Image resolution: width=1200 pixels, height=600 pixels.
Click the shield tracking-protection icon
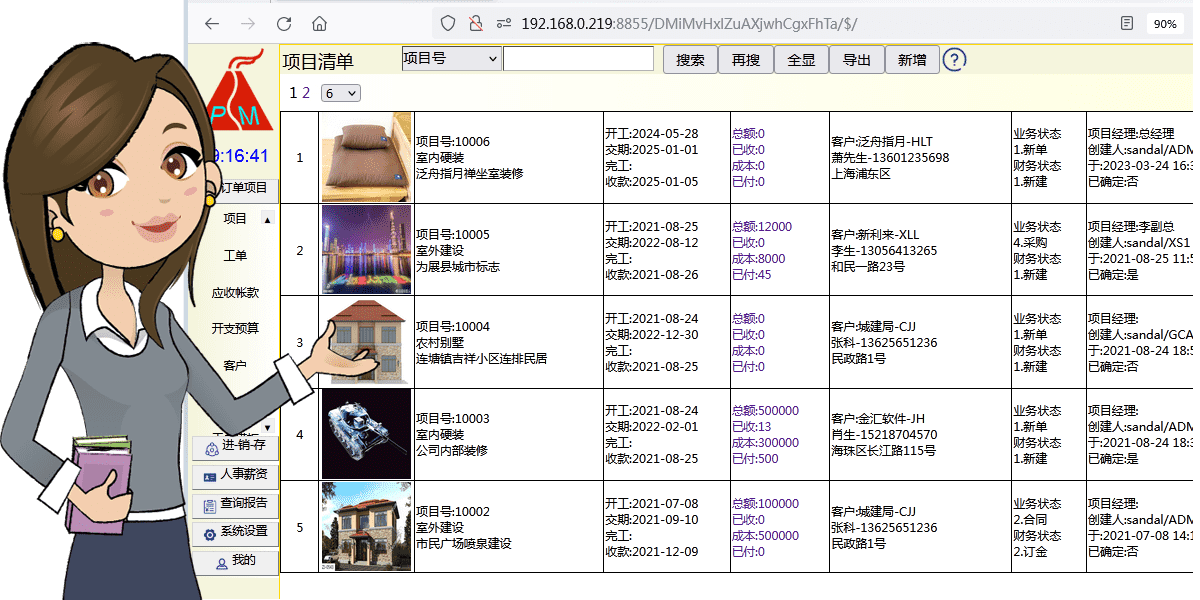pyautogui.click(x=447, y=21)
